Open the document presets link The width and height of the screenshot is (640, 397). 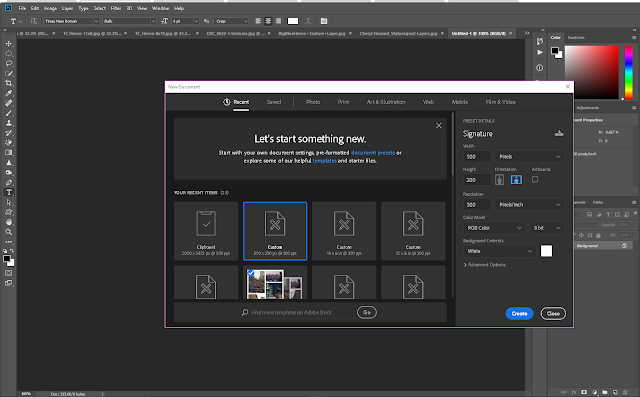(x=373, y=153)
